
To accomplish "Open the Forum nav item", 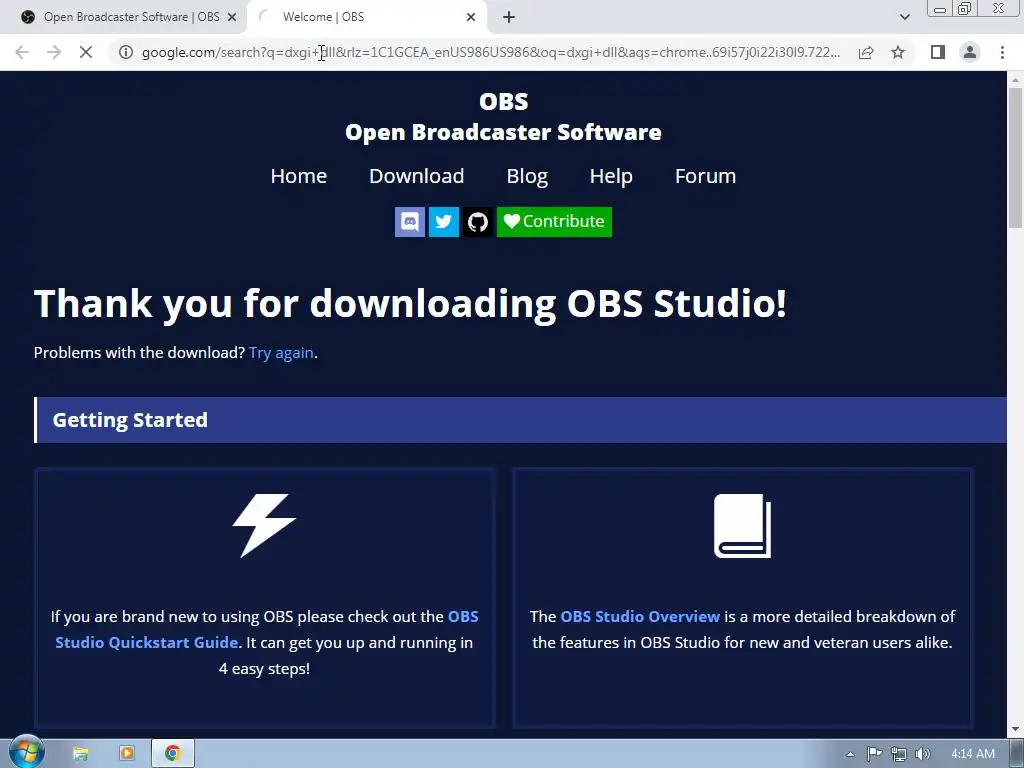I will (705, 176).
